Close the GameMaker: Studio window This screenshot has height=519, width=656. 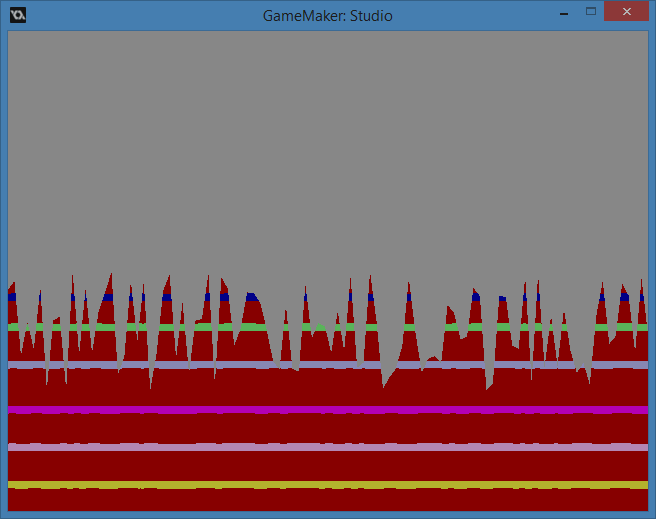pos(626,13)
